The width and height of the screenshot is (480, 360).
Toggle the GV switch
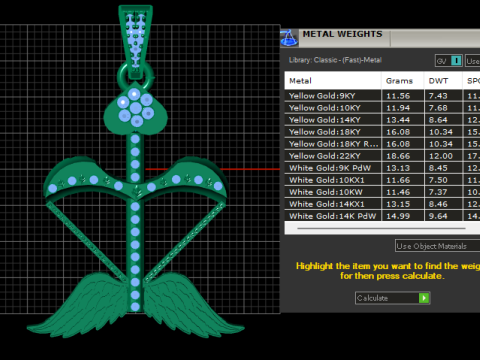click(x=449, y=61)
